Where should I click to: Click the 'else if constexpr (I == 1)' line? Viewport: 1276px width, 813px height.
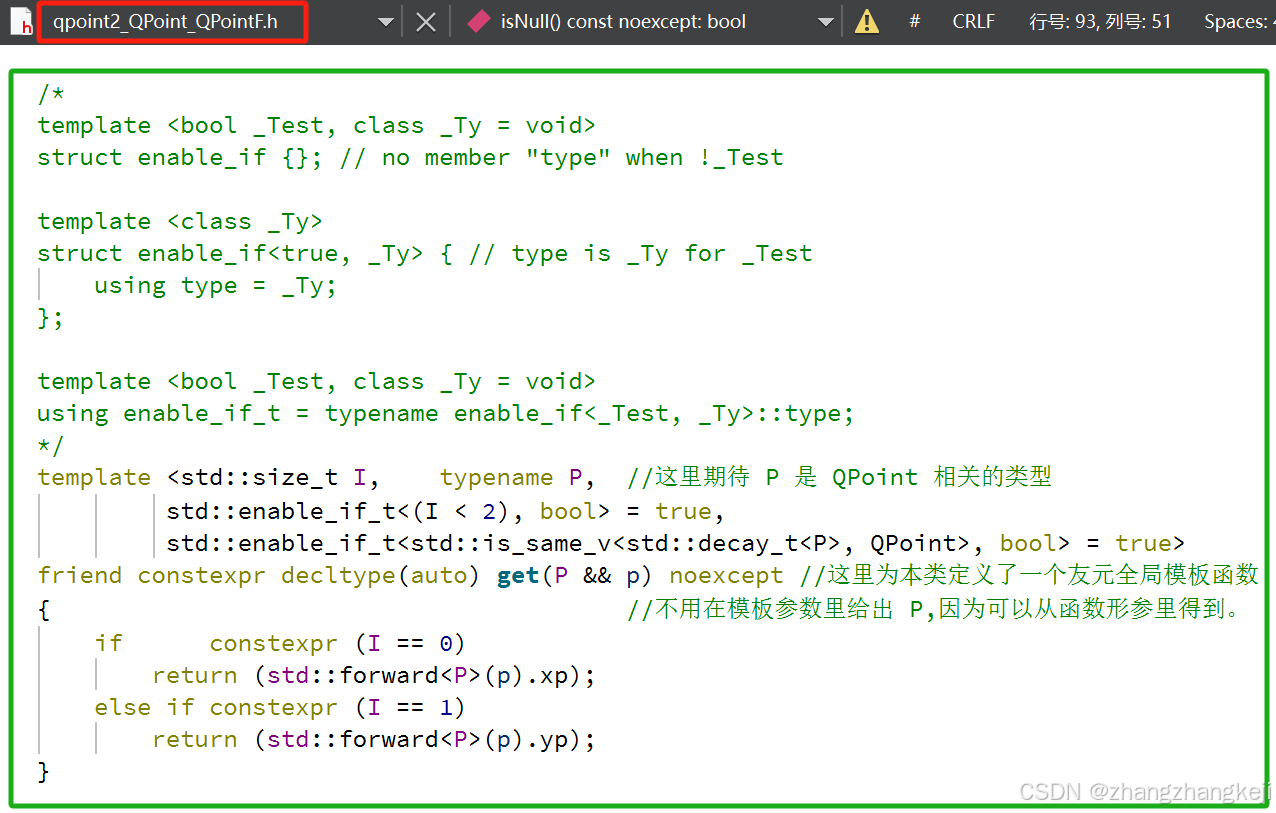(x=280, y=708)
